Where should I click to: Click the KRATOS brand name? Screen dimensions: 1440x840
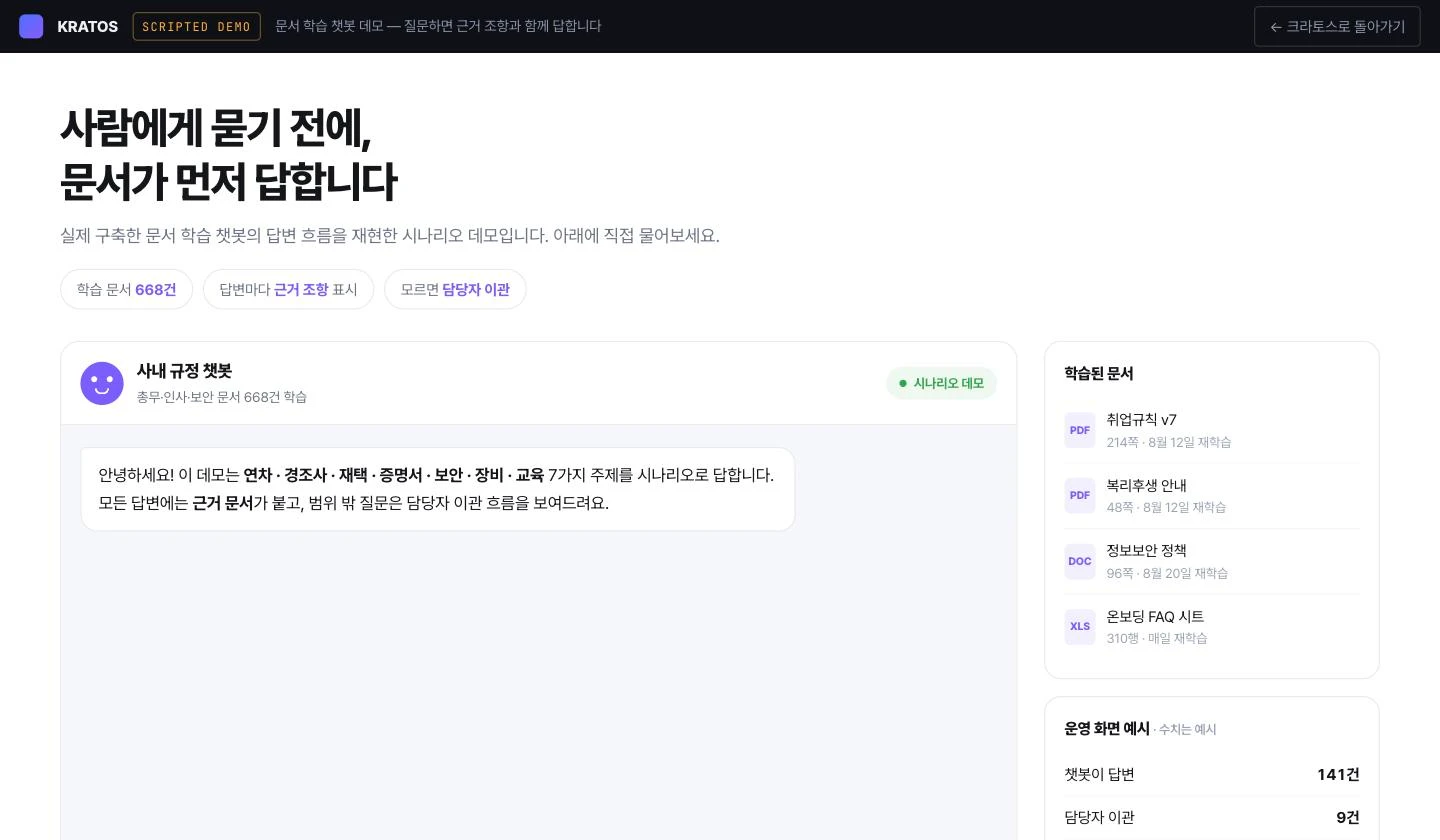88,26
